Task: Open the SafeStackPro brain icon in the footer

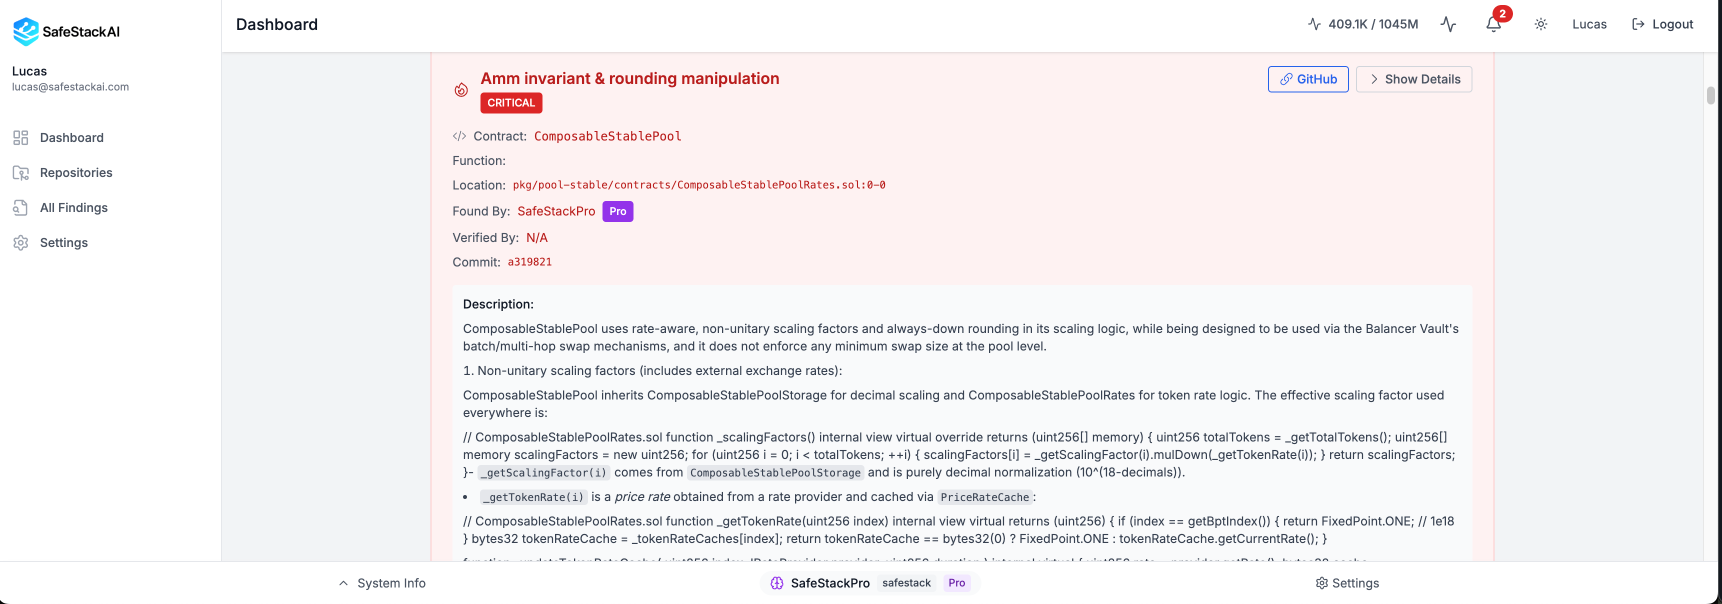Action: click(x=778, y=583)
